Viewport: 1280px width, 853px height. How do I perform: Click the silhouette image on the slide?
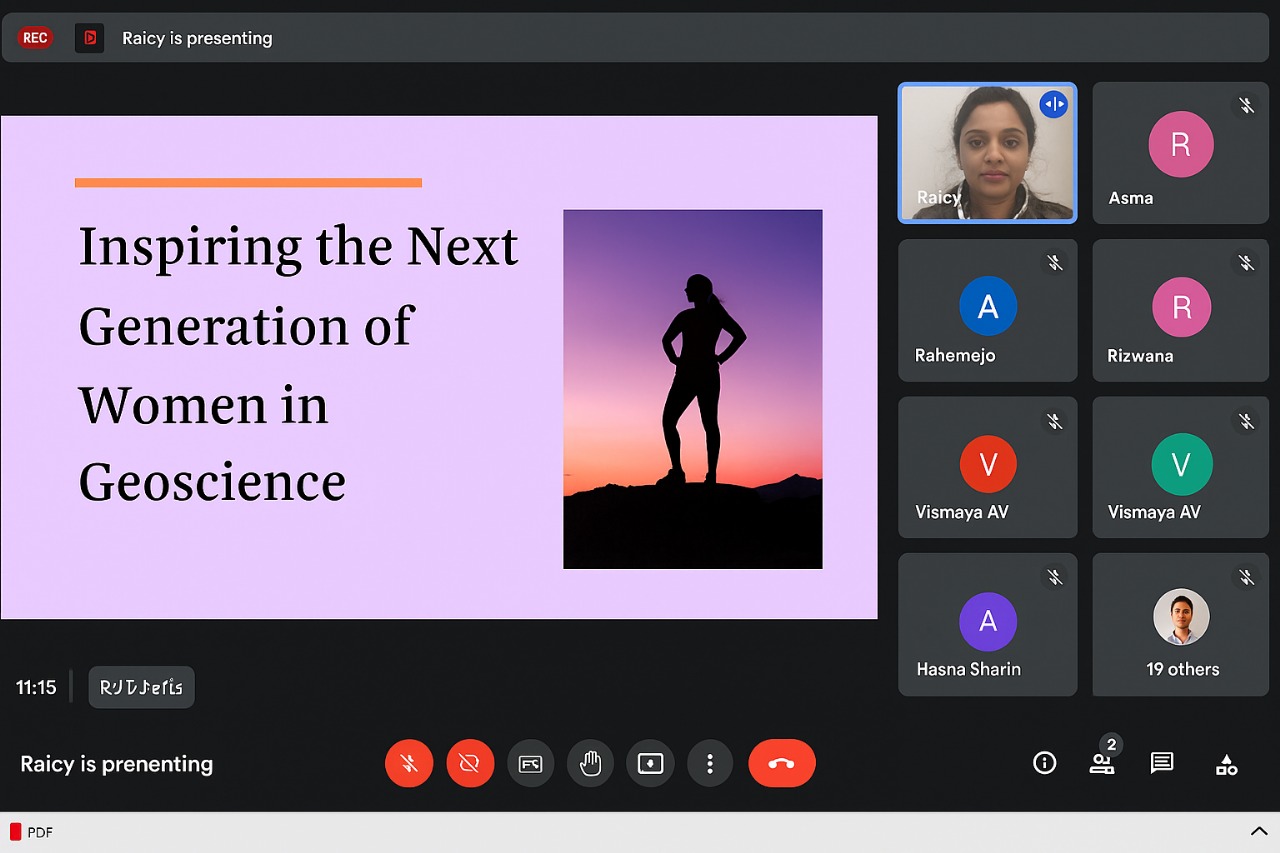click(692, 389)
